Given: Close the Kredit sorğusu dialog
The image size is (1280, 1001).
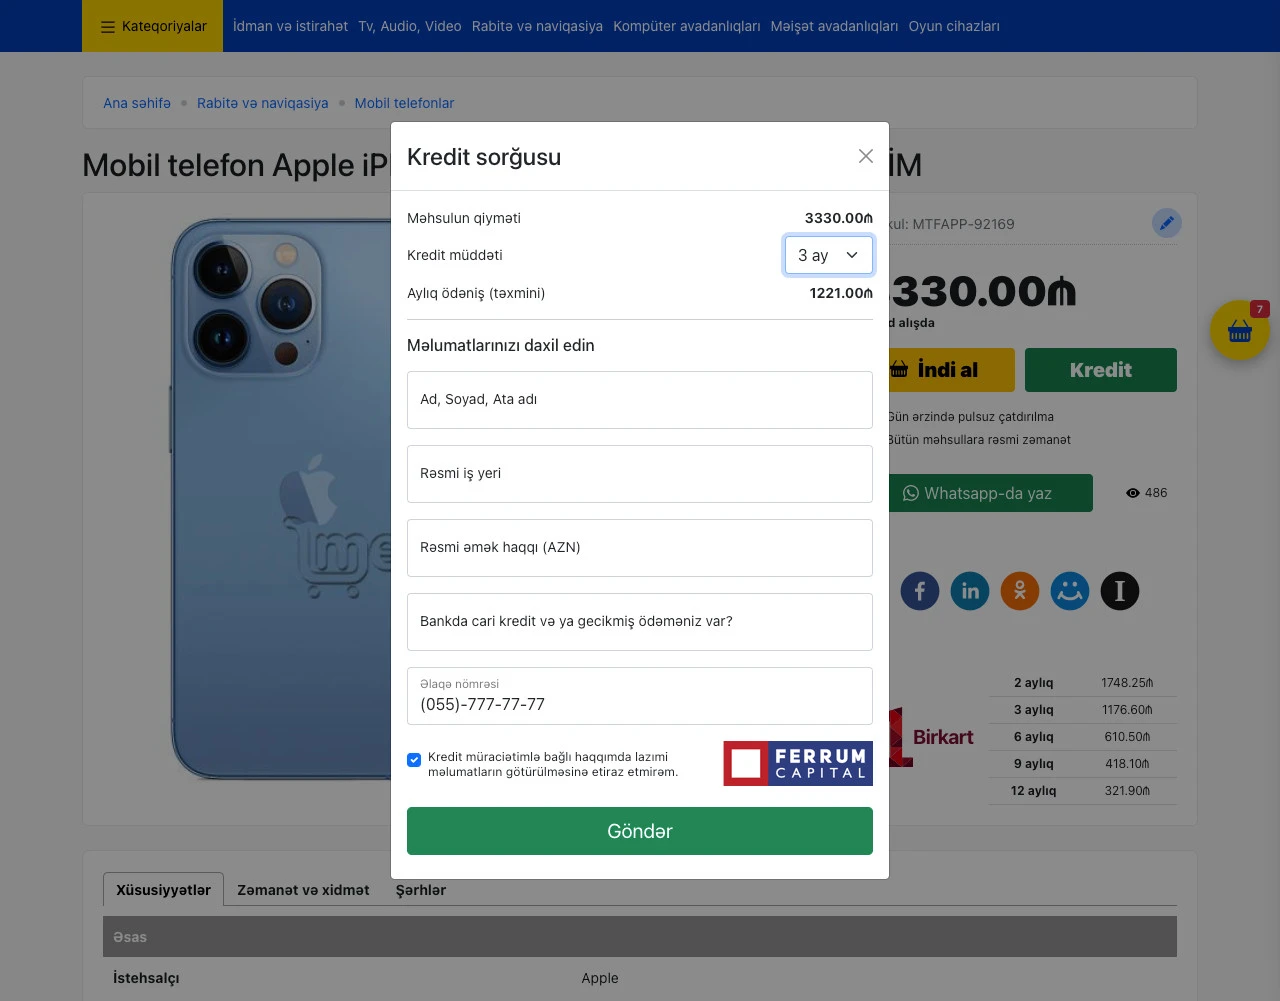Looking at the screenshot, I should (x=866, y=156).
